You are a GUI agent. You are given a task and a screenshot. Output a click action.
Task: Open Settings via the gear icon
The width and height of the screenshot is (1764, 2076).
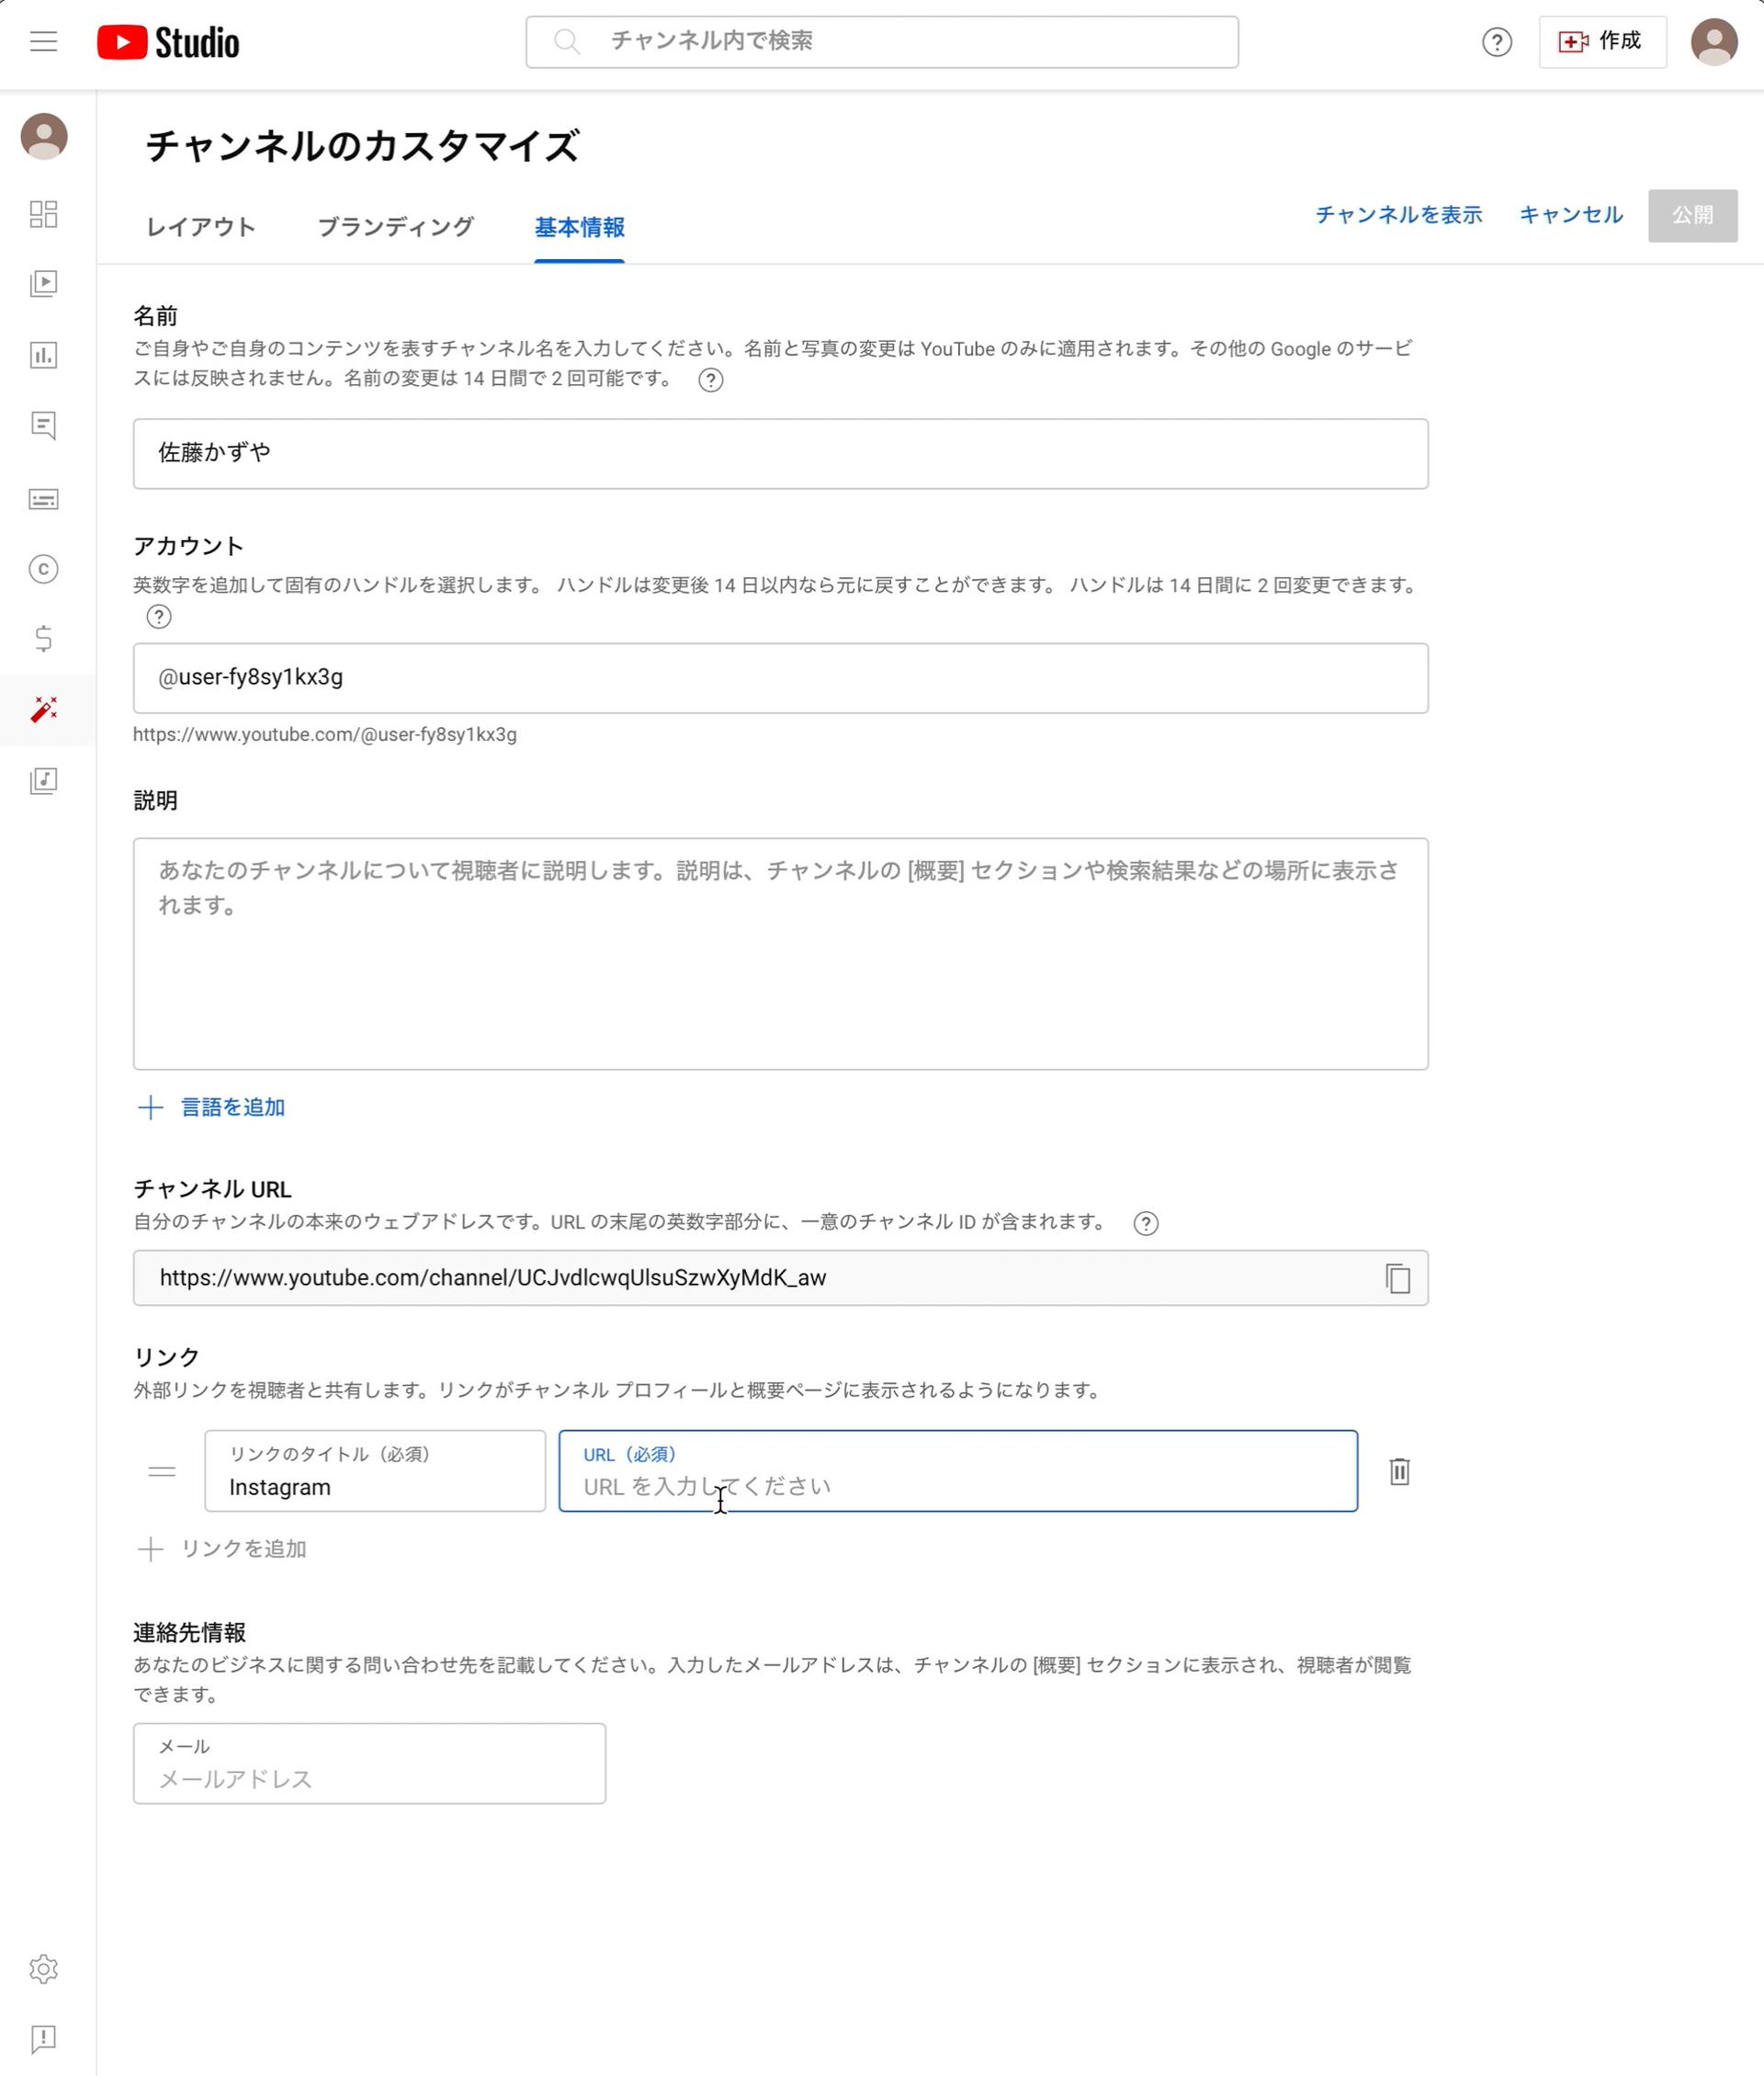point(45,1968)
